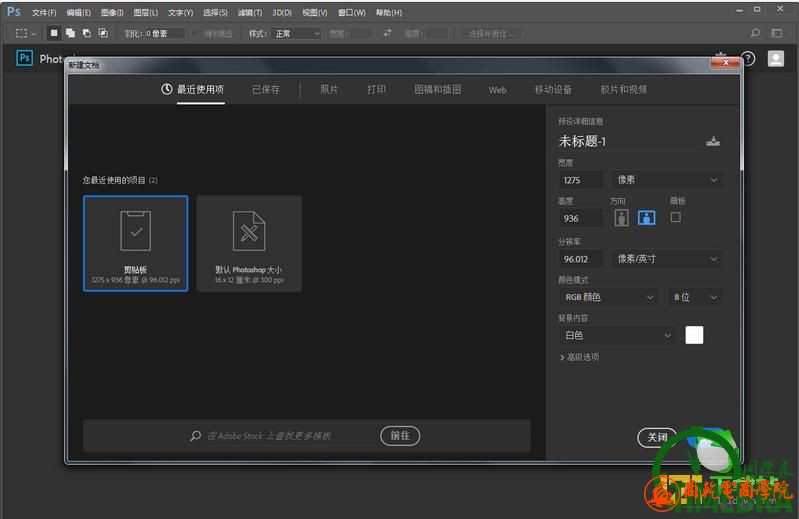The image size is (799, 519).
Task: Choose the Subtract from Selection mode icon
Action: pyautogui.click(x=87, y=33)
